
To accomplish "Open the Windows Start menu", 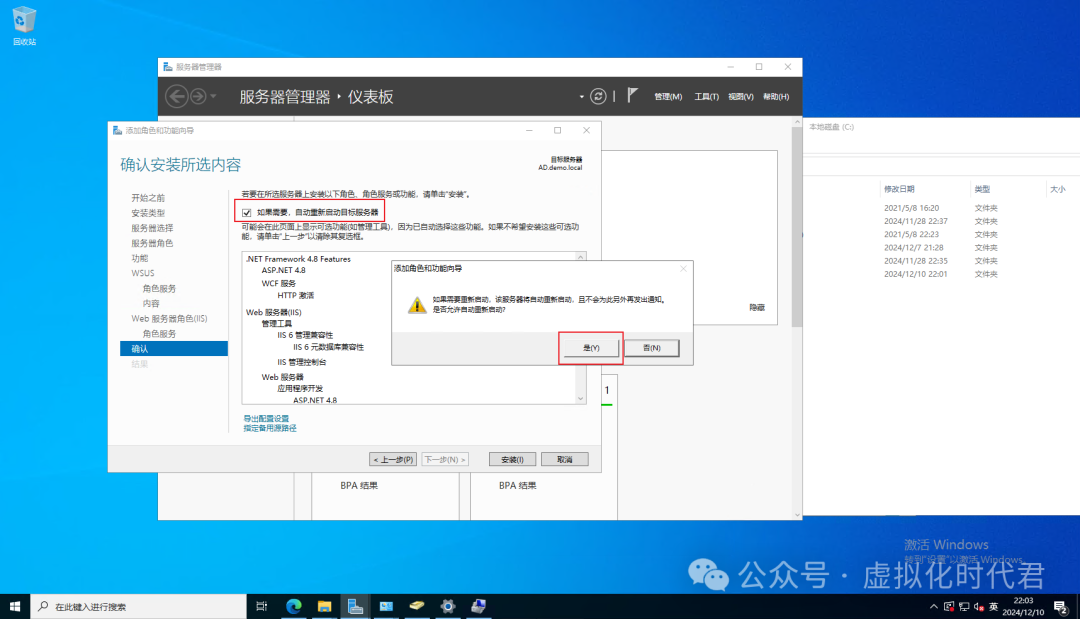I will [x=14, y=607].
